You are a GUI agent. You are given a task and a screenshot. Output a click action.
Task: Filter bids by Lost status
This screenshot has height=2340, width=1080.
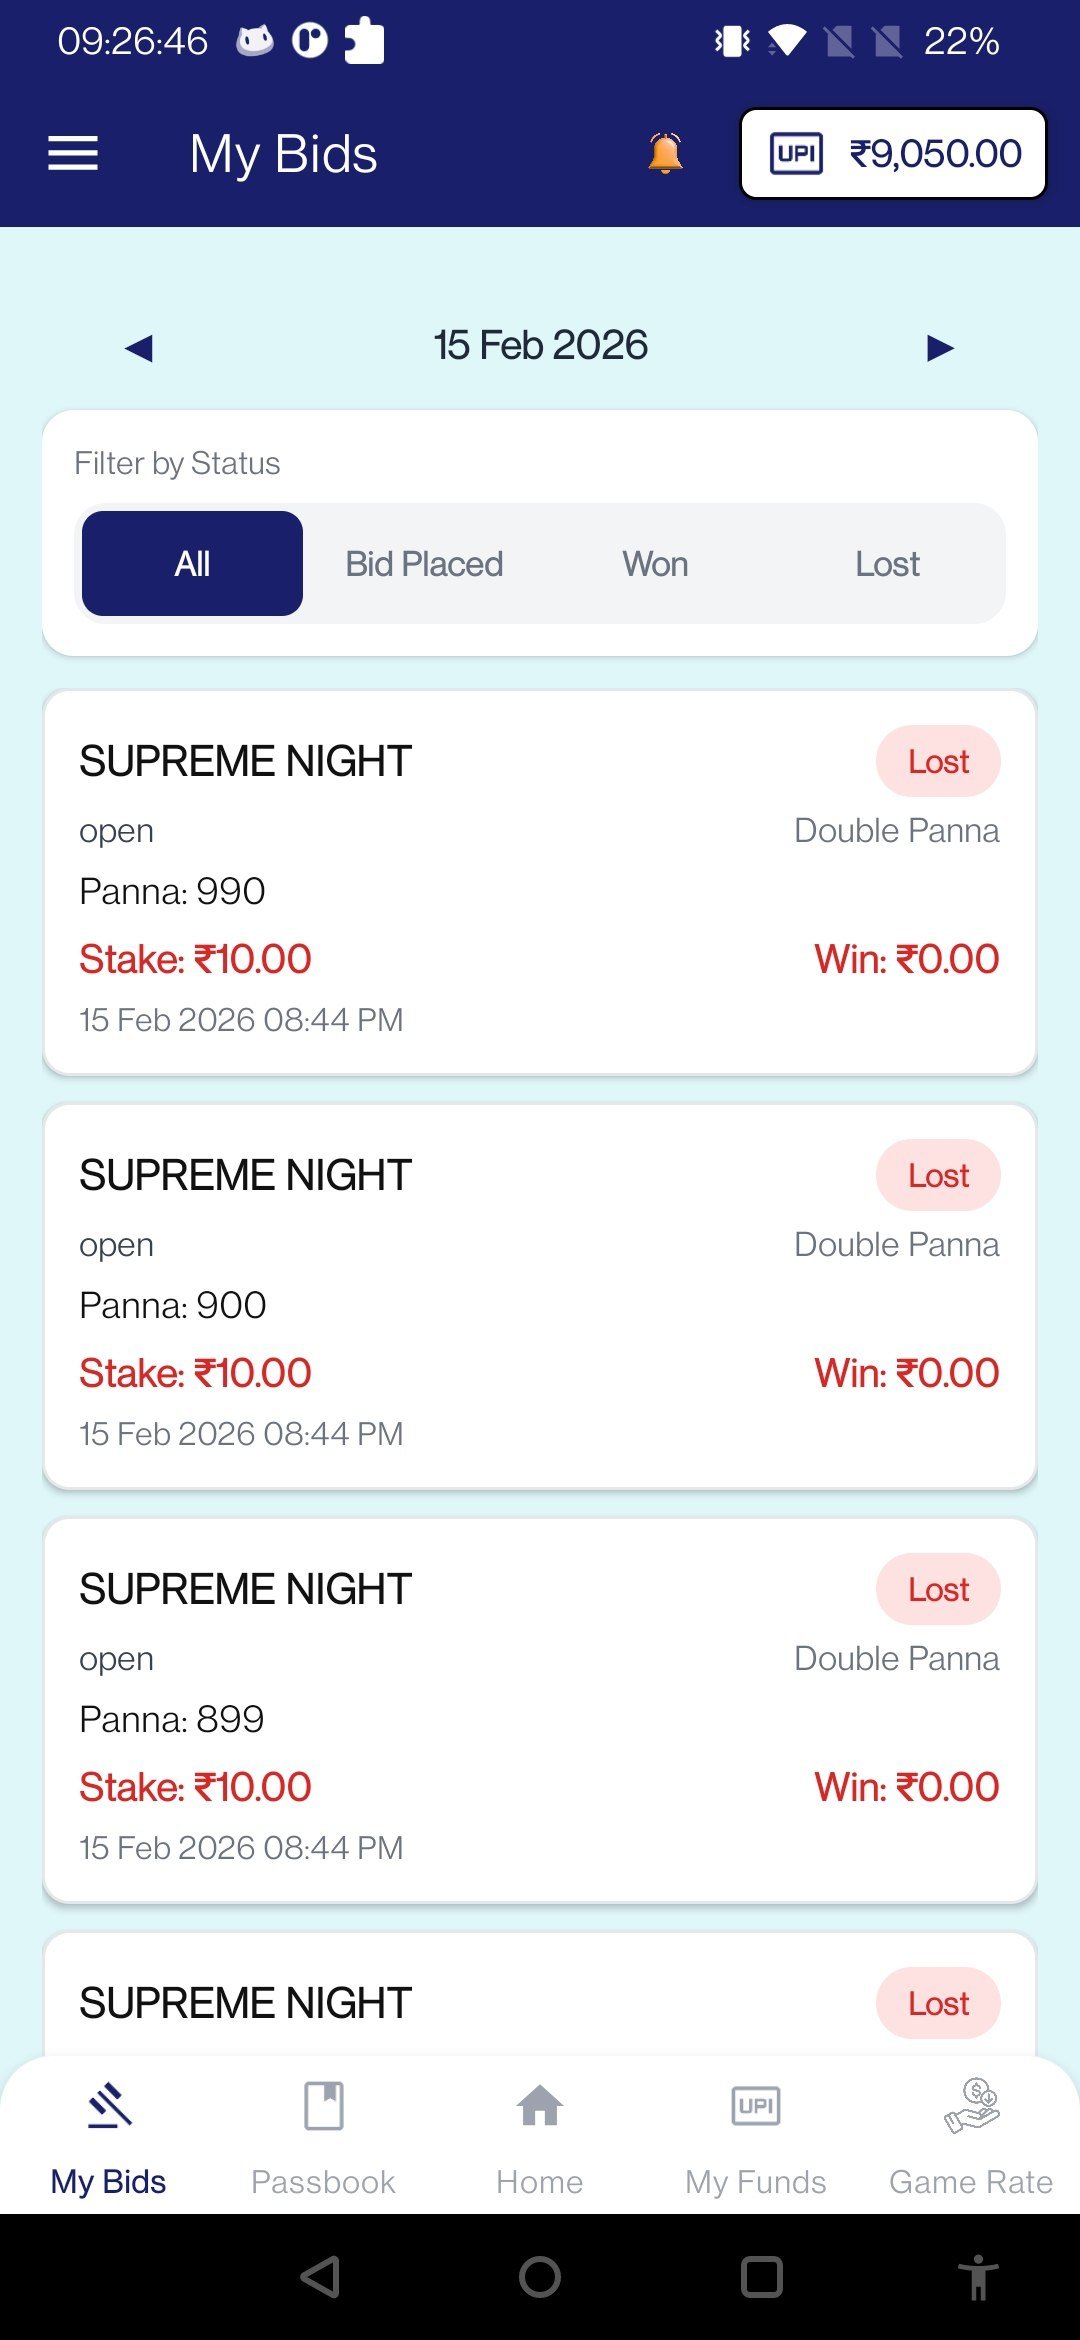click(x=887, y=564)
